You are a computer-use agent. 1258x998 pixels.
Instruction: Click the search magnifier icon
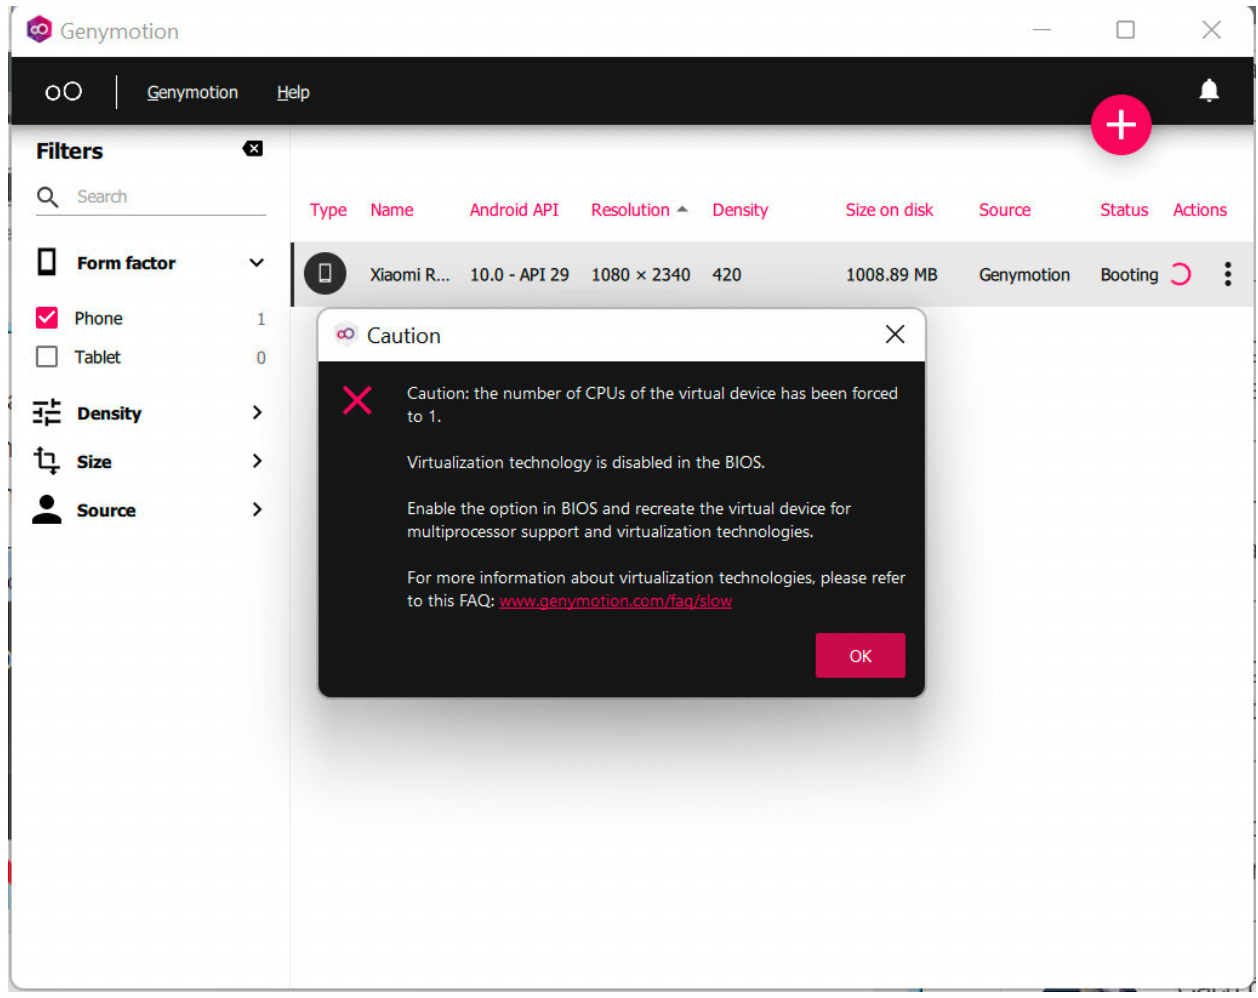tap(47, 197)
